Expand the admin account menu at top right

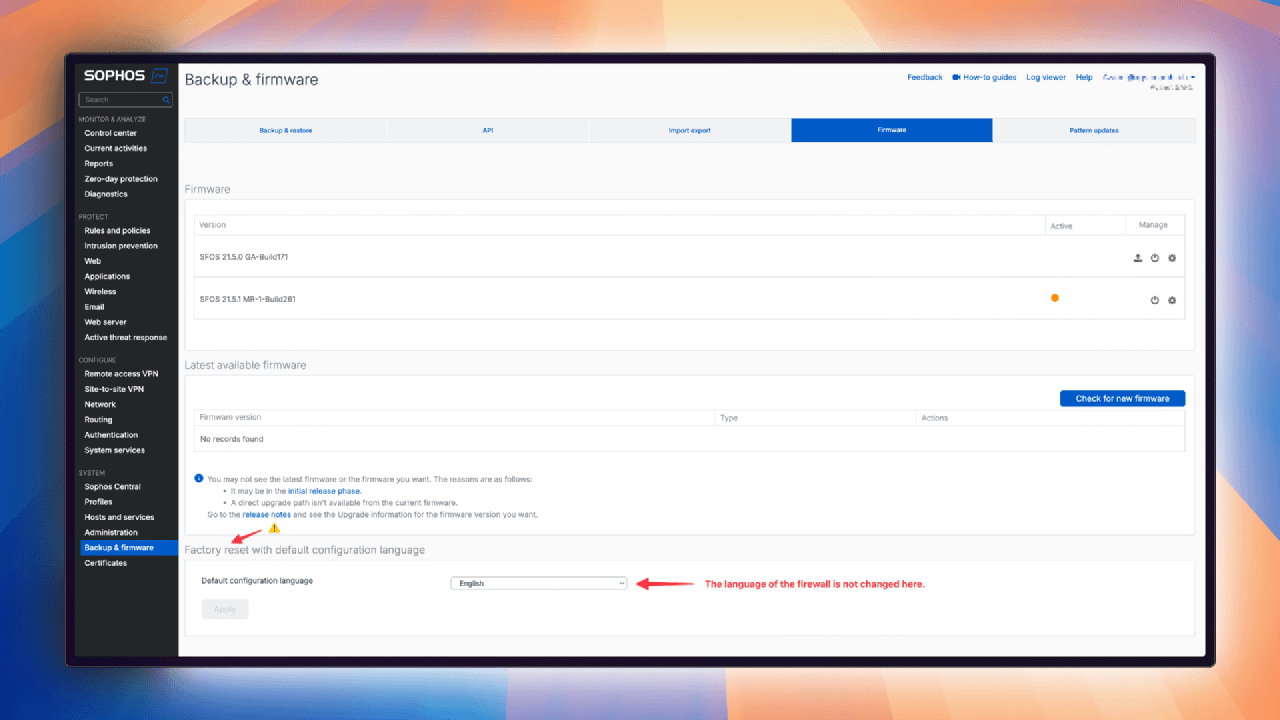tap(1148, 77)
